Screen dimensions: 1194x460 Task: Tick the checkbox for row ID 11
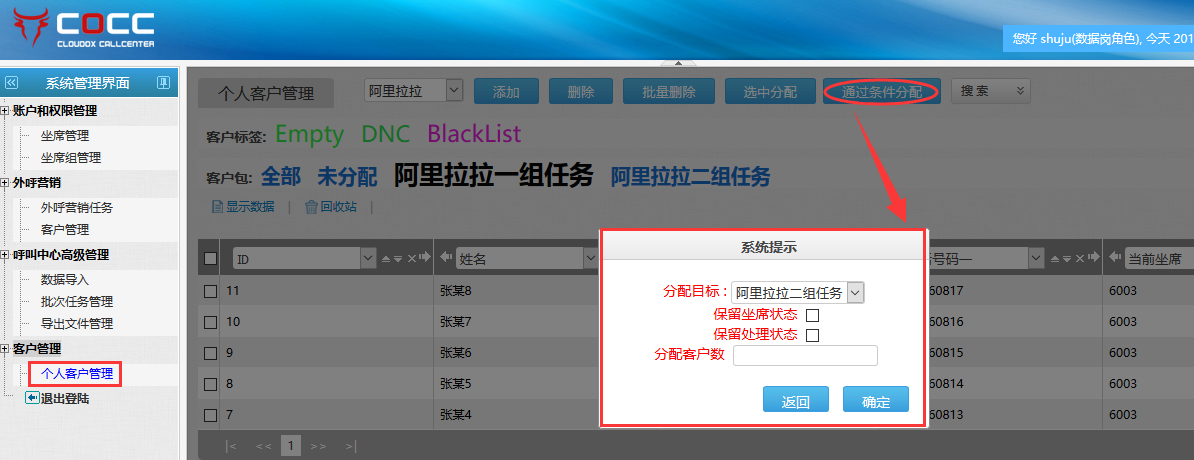tap(210, 292)
